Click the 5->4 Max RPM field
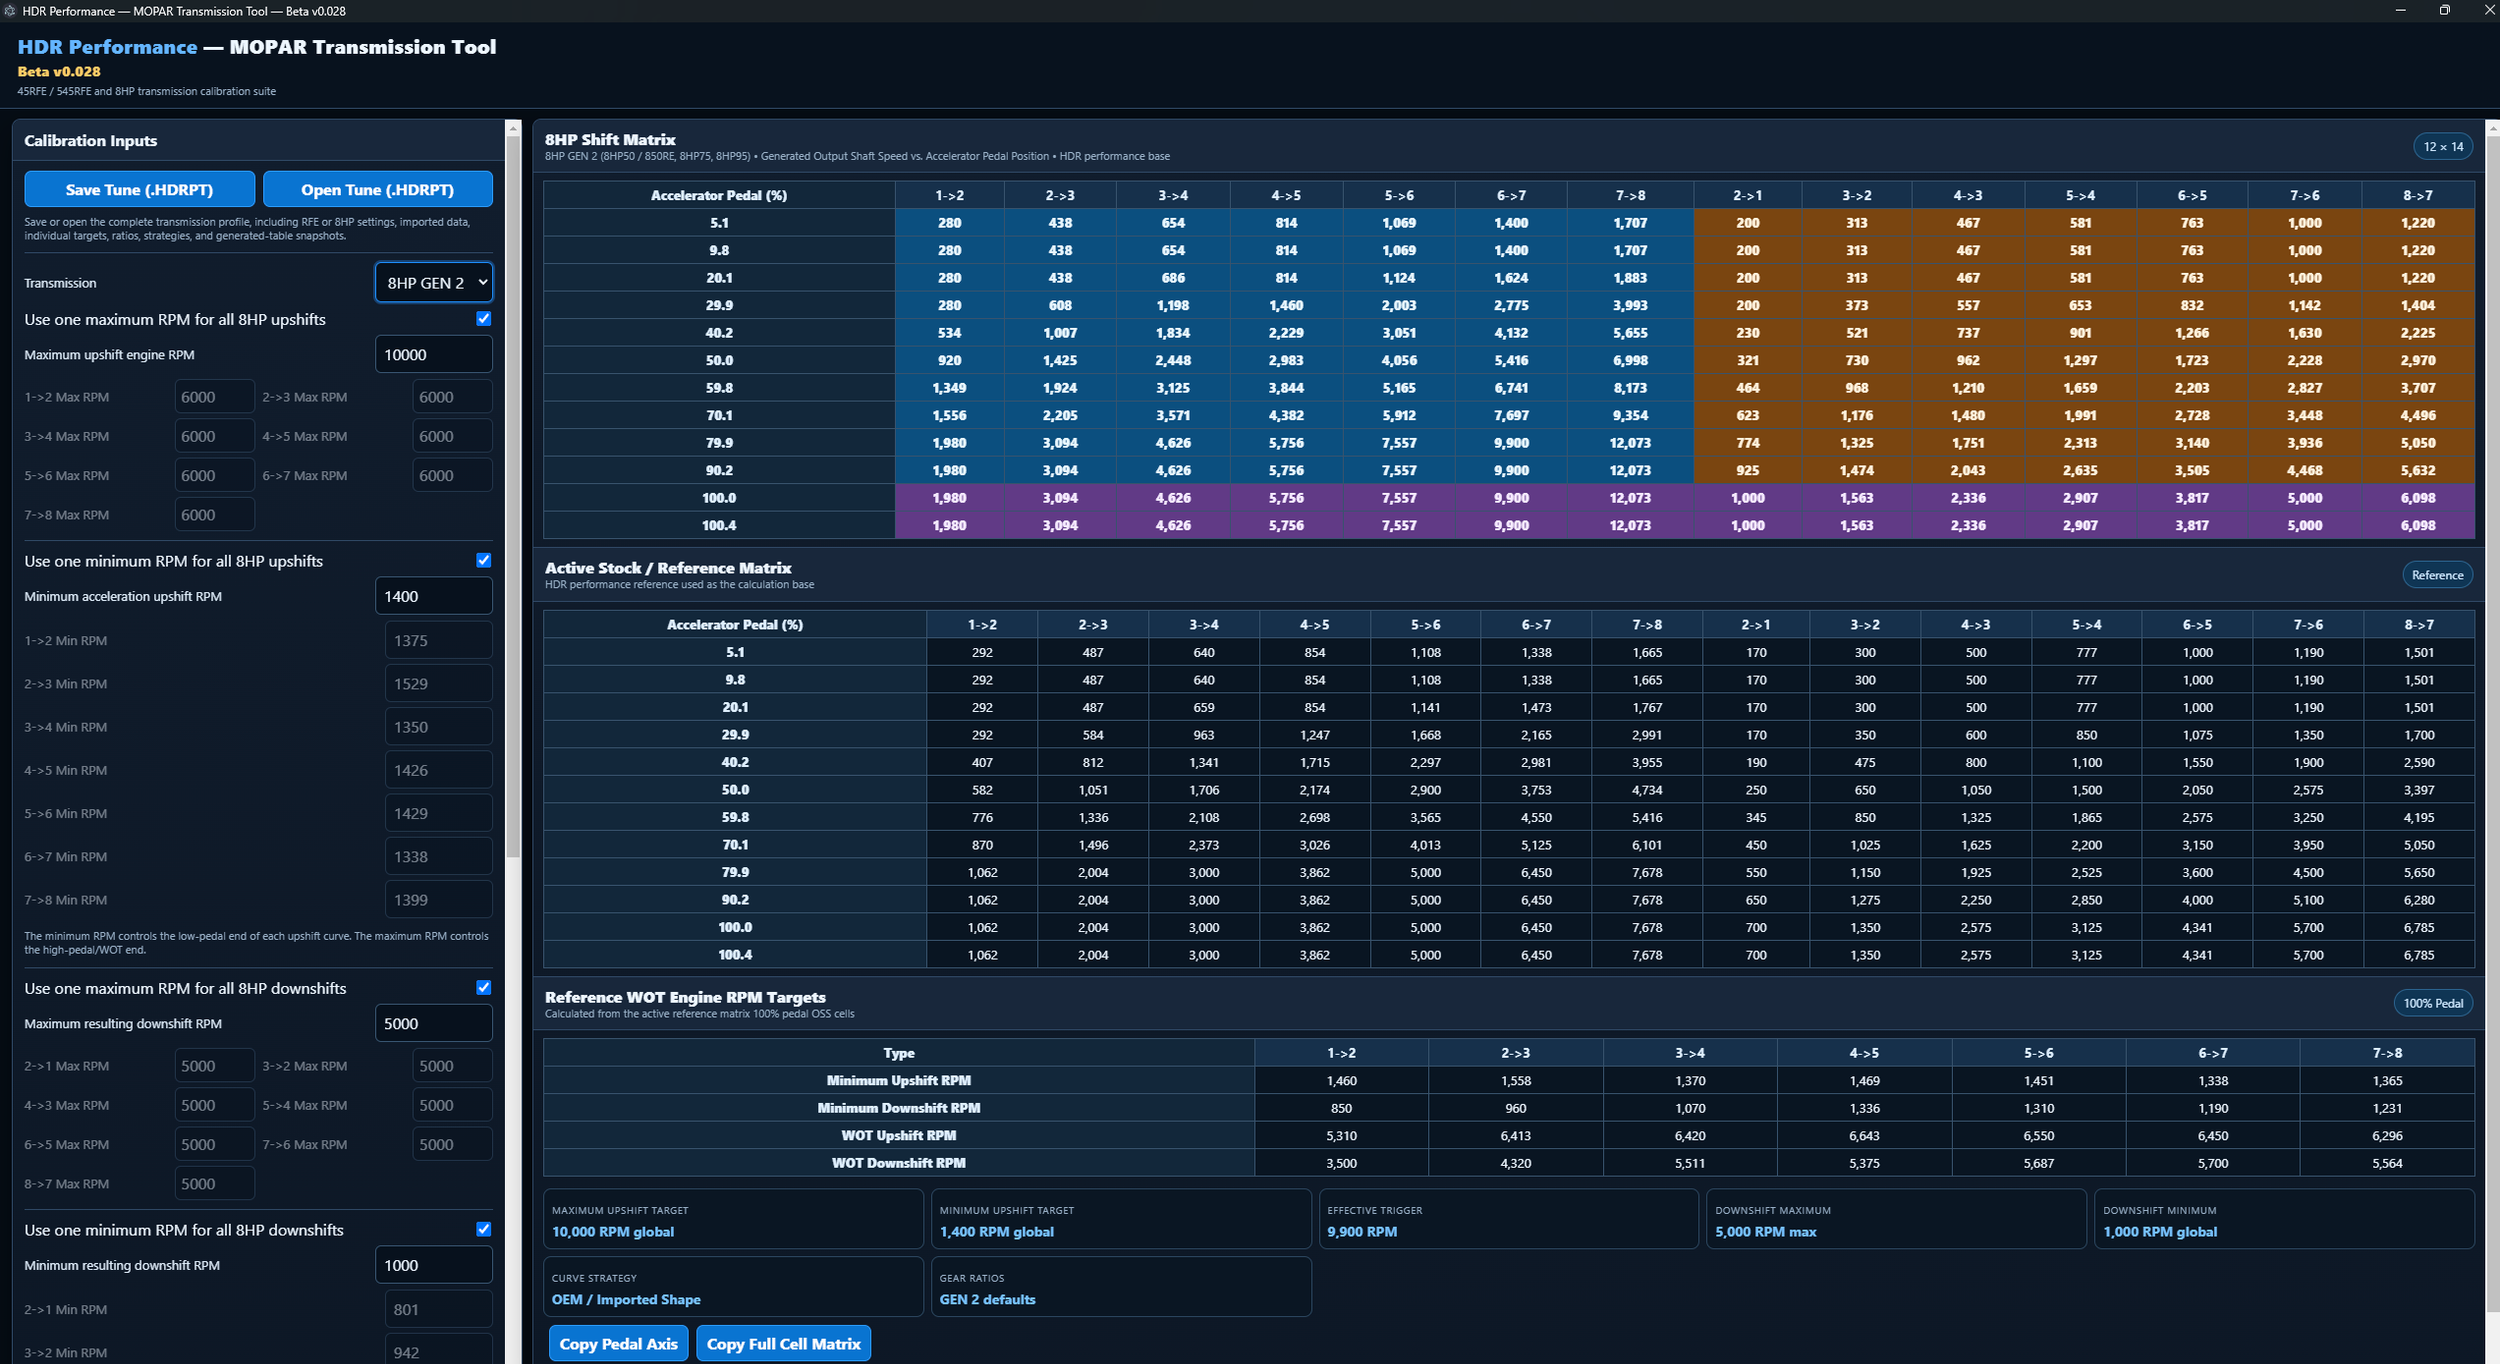 (452, 1105)
